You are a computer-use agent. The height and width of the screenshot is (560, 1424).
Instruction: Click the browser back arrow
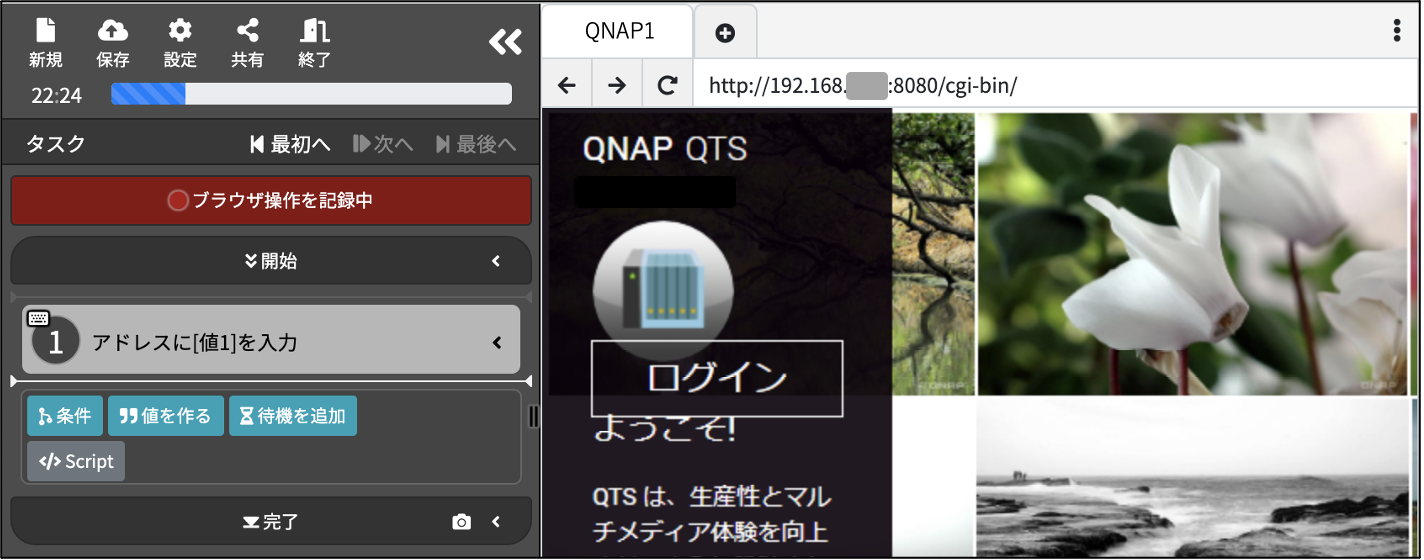(x=567, y=85)
